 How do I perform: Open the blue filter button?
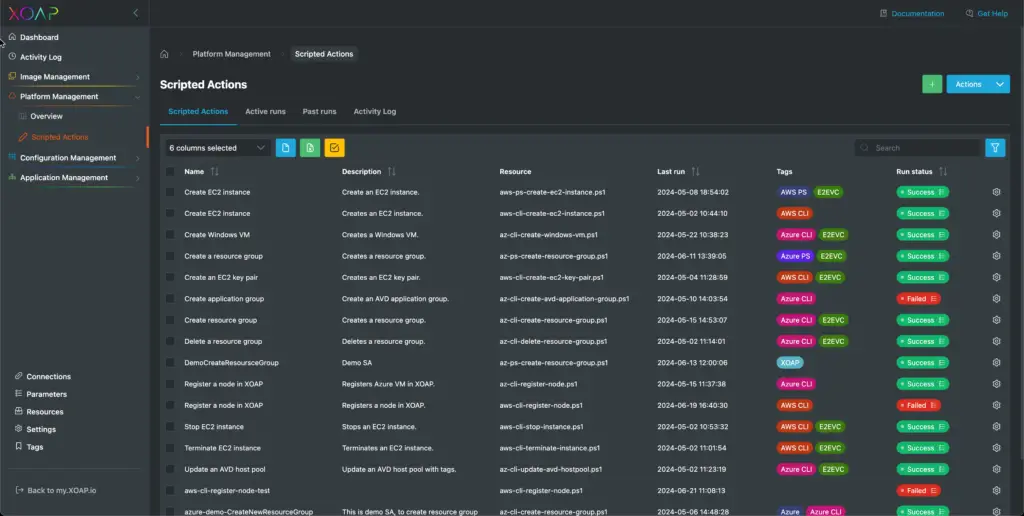(995, 148)
